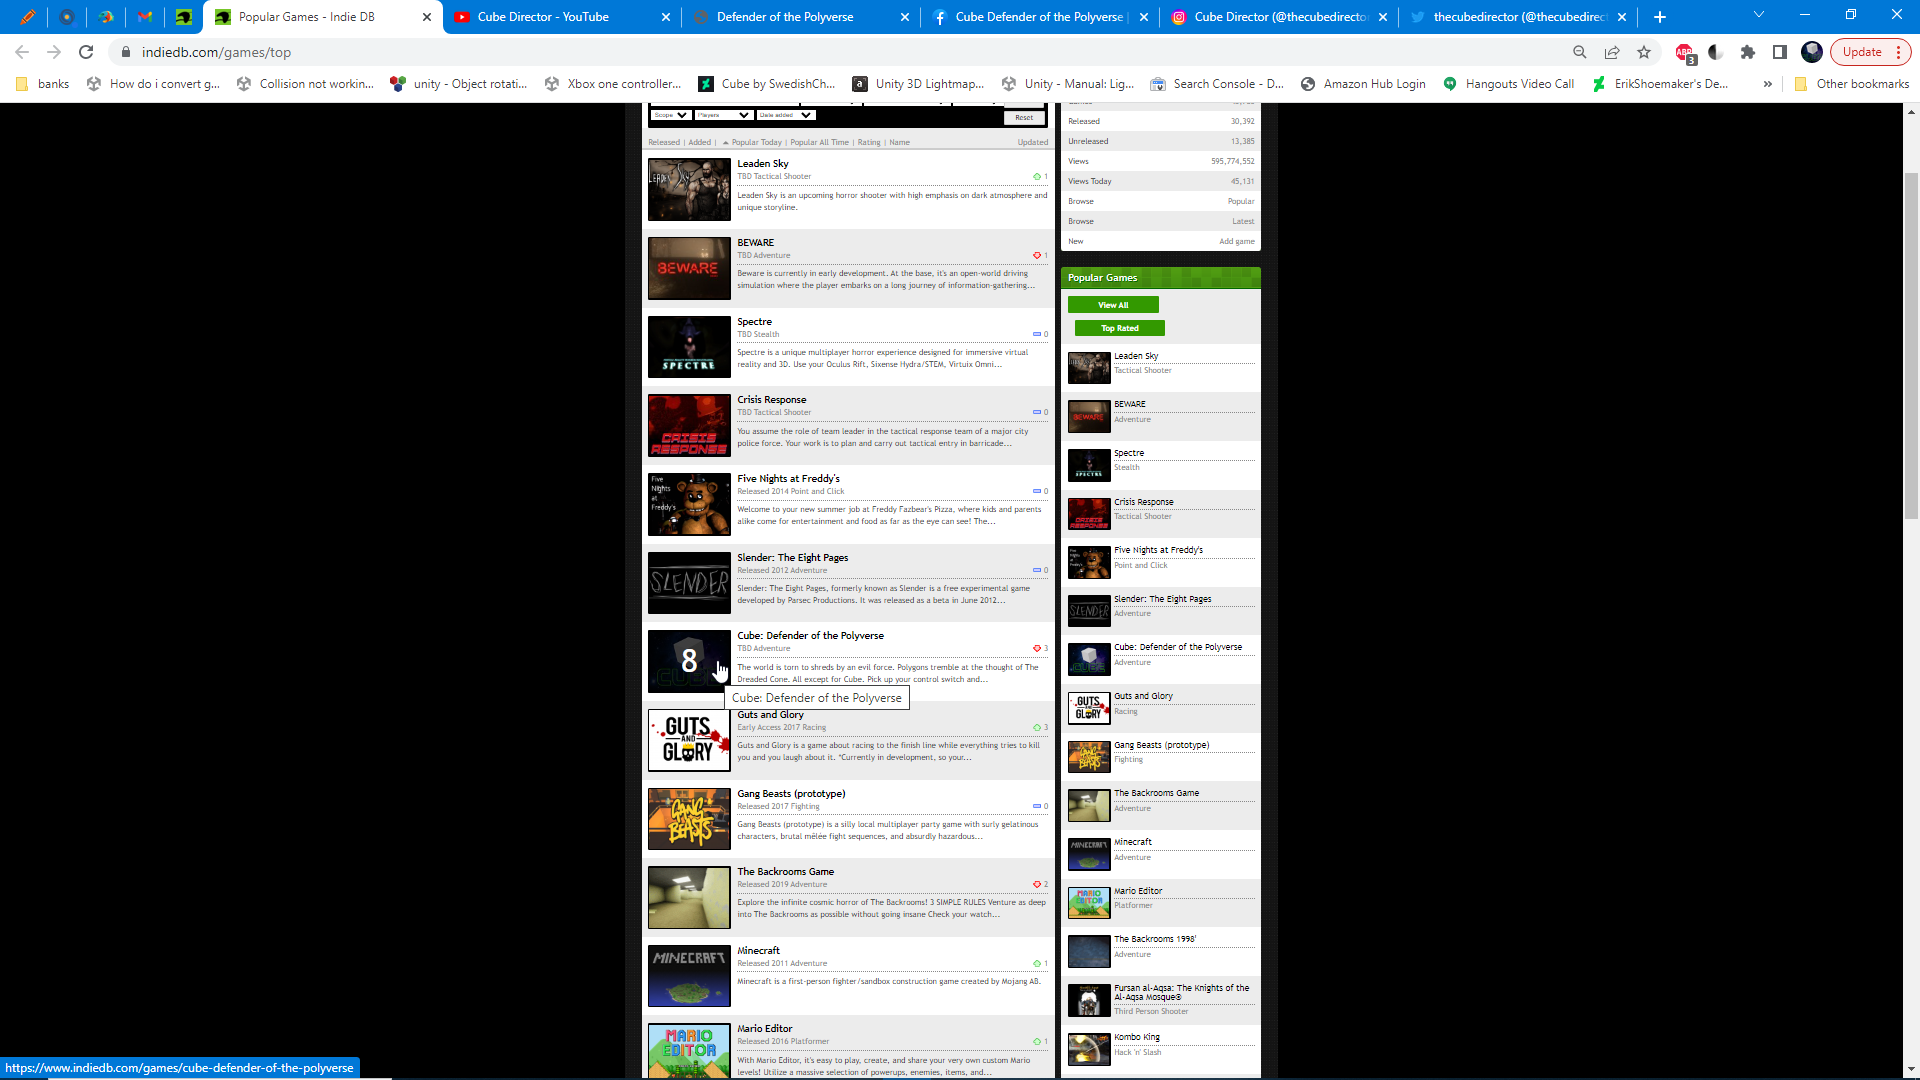Viewport: 1920px width, 1080px height.
Task: Open the Chrome profile avatar
Action: click(x=1812, y=52)
